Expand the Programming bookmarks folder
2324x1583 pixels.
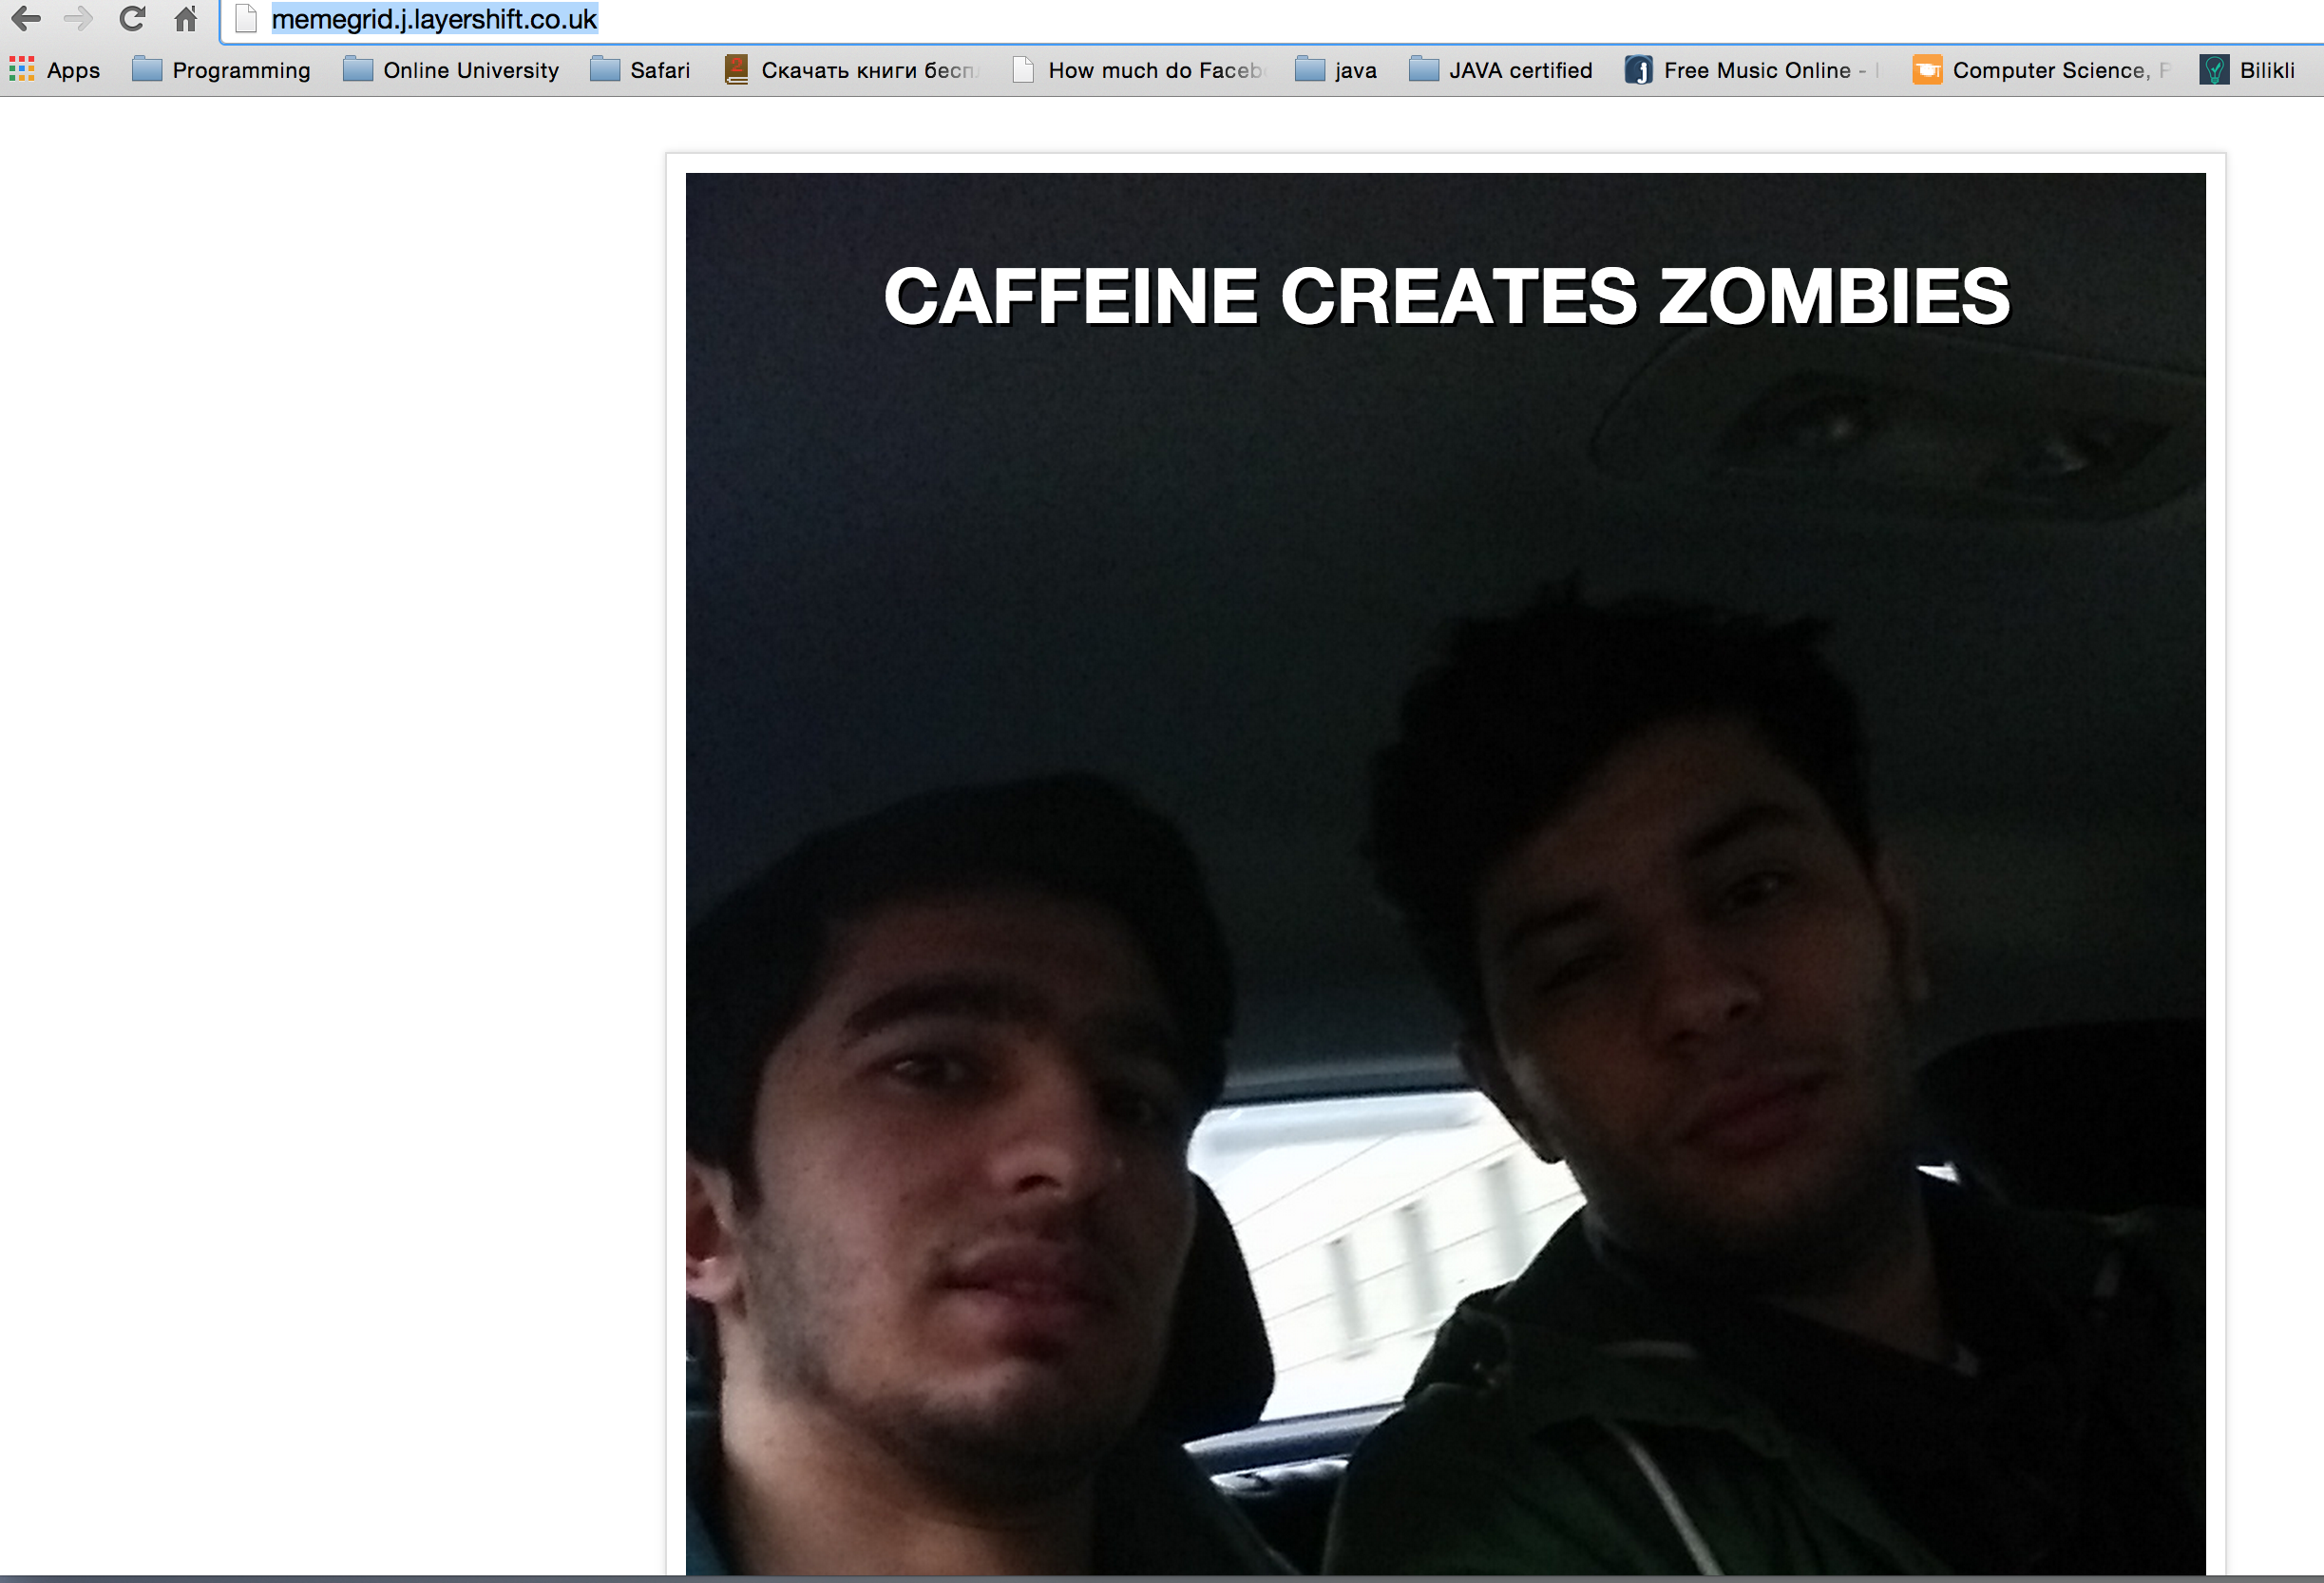[x=222, y=70]
